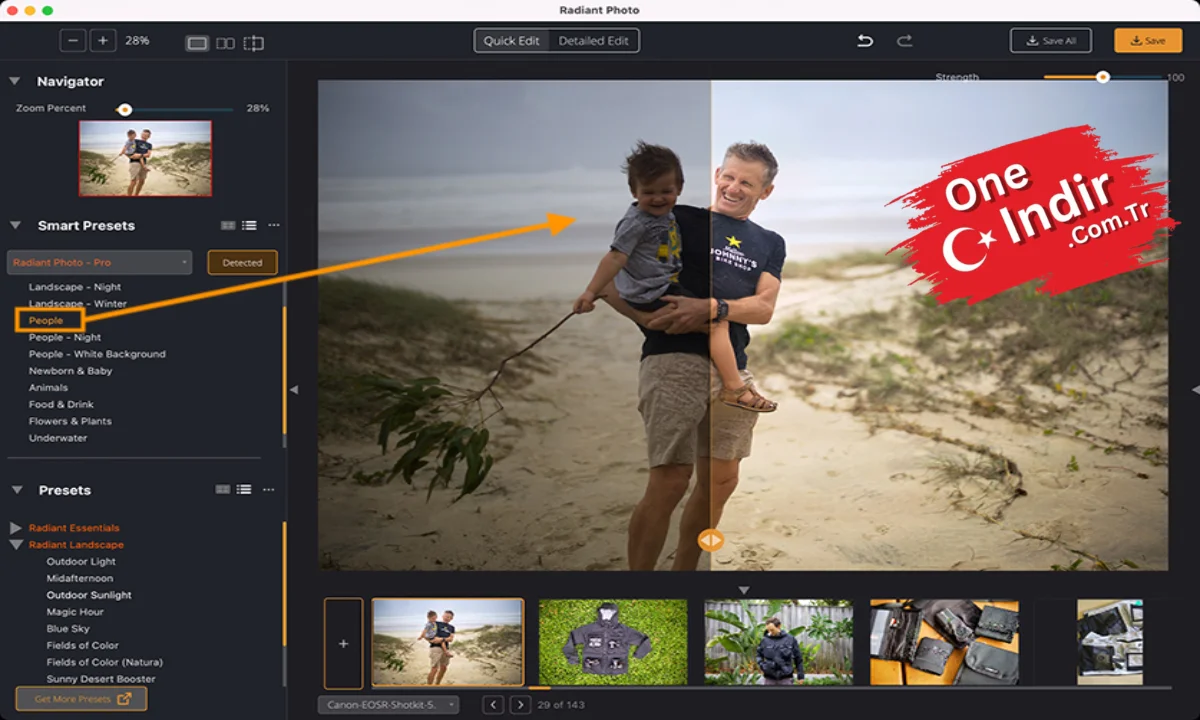Select the split view compare icon
The height and width of the screenshot is (720, 1200).
(254, 43)
